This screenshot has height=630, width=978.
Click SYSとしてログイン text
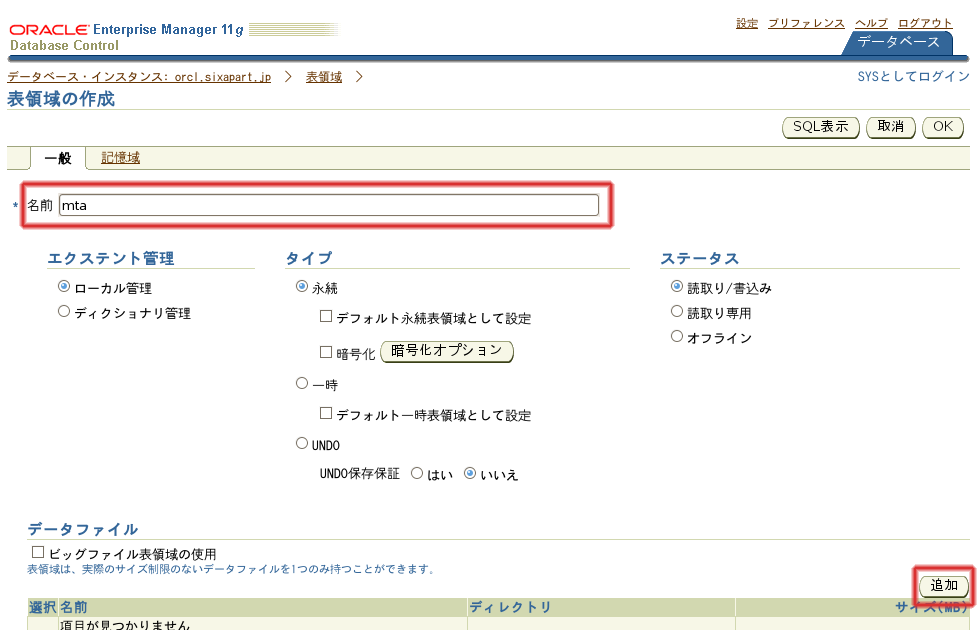[913, 77]
